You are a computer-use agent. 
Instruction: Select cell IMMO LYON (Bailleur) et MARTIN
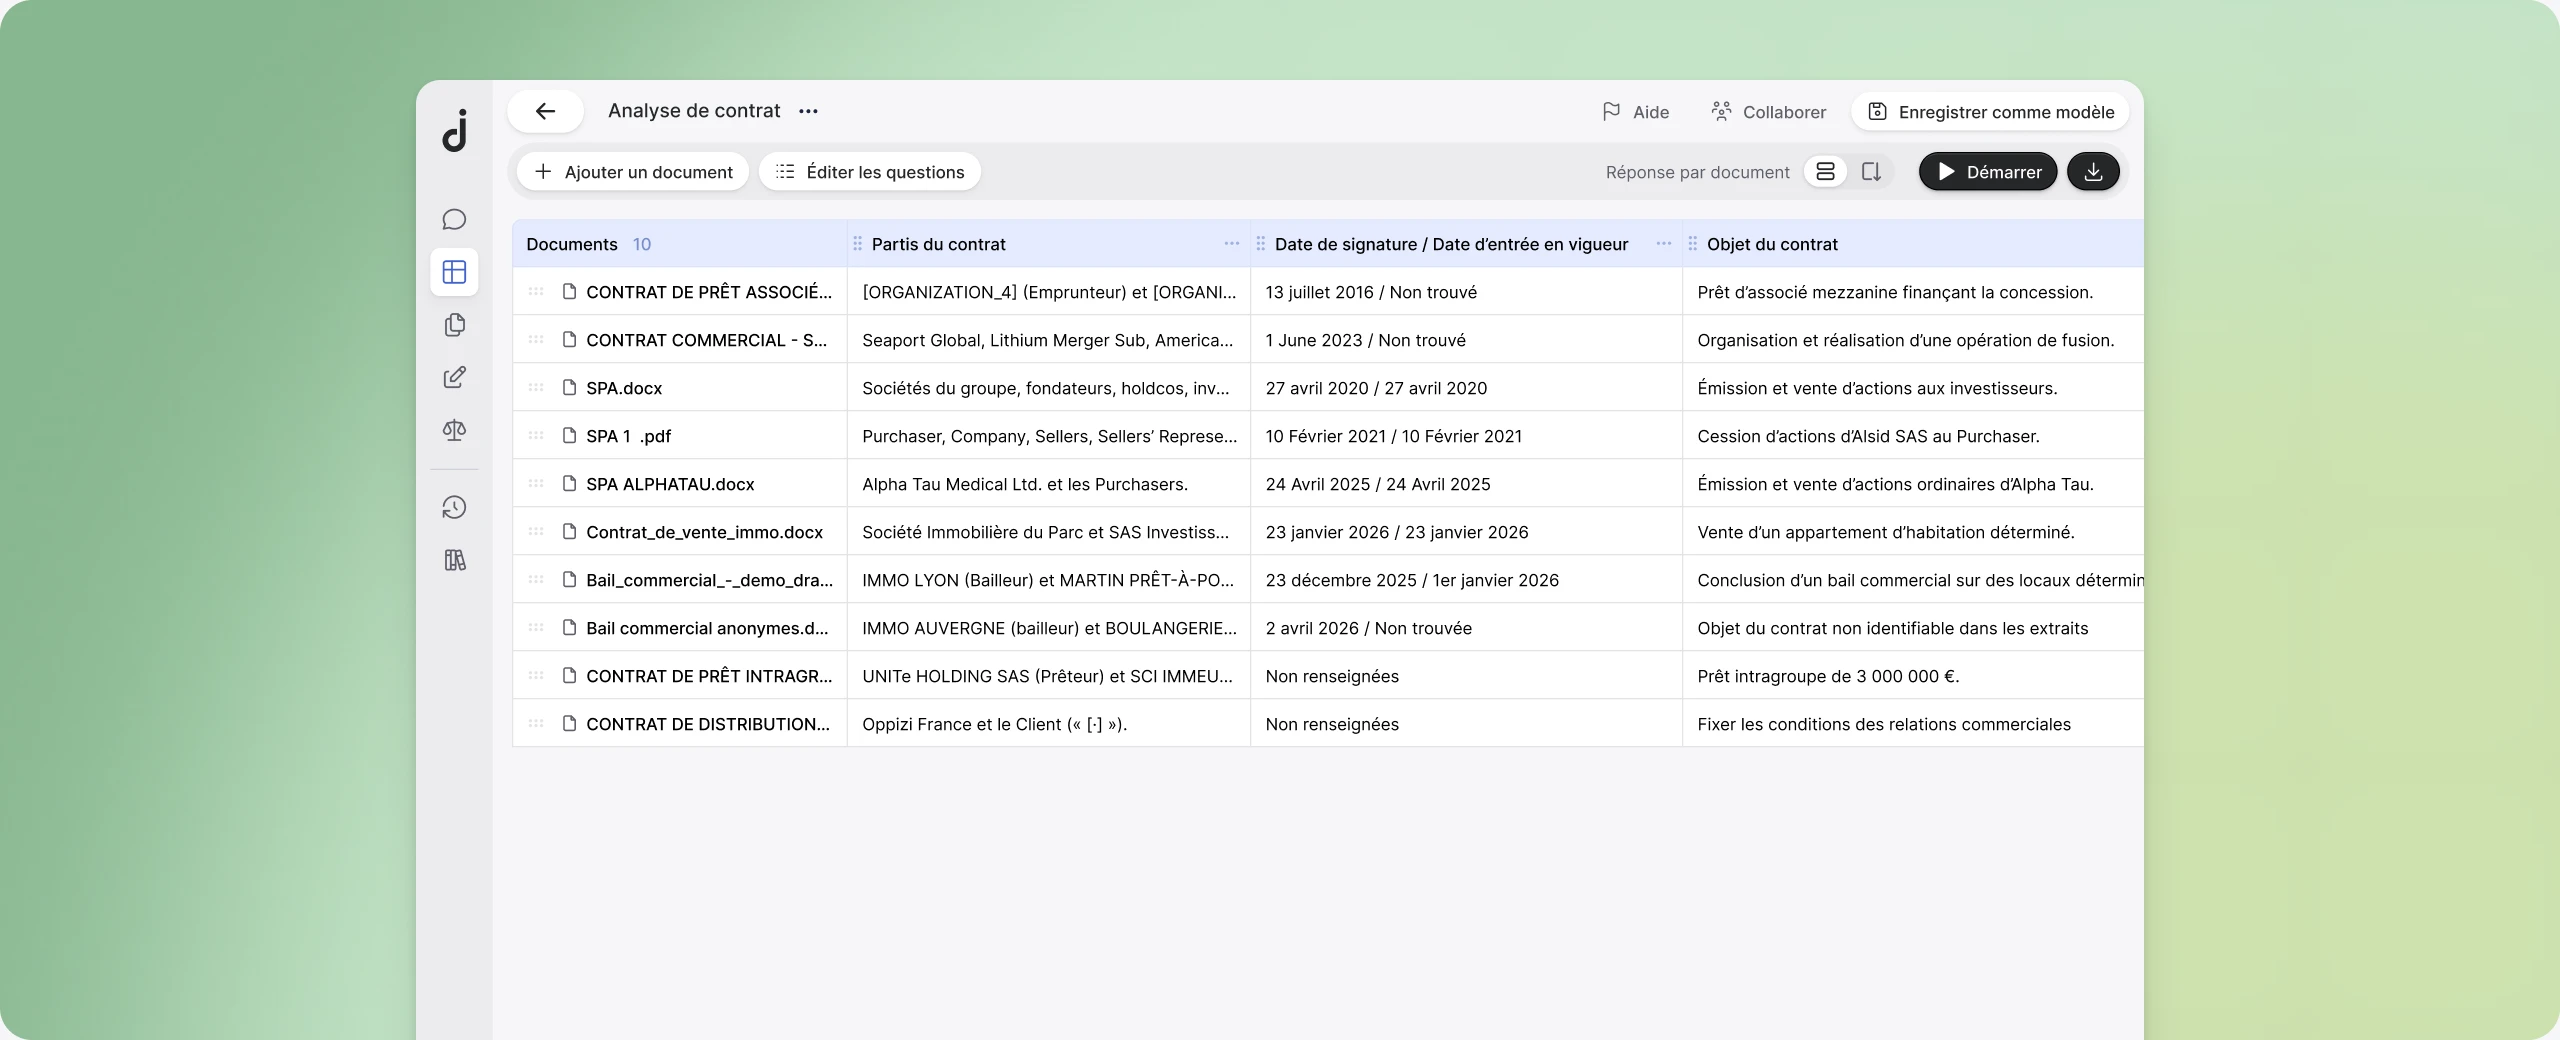pos(1048,580)
